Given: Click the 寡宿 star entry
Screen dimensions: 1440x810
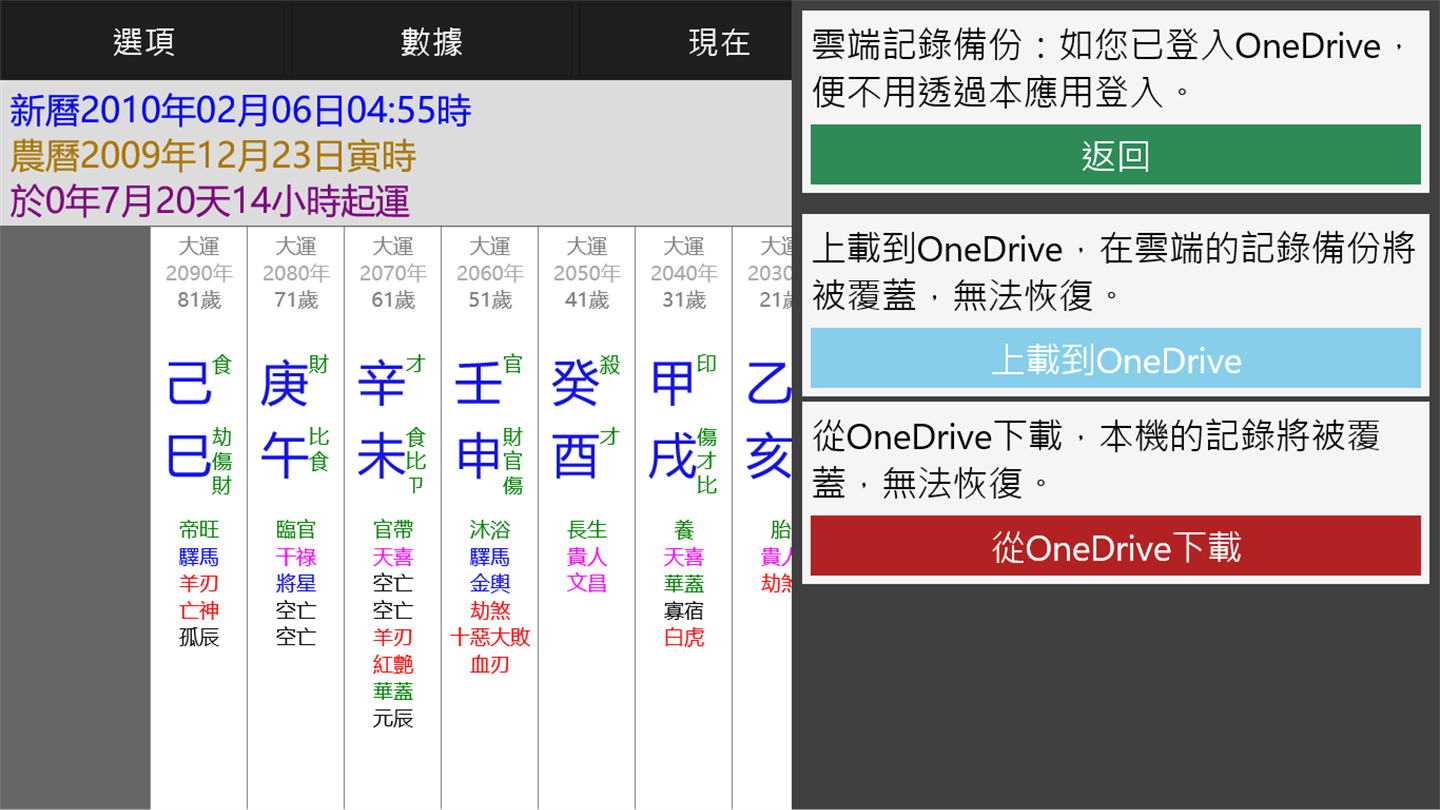Looking at the screenshot, I should [x=684, y=610].
